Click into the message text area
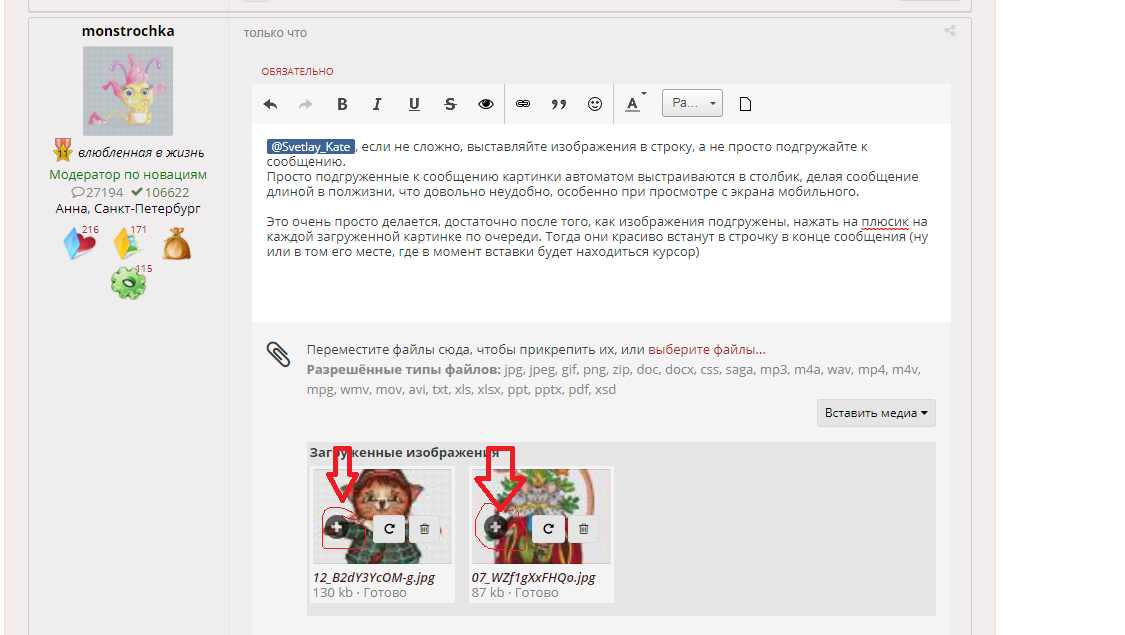The height and width of the screenshot is (635, 1125). coord(600,285)
